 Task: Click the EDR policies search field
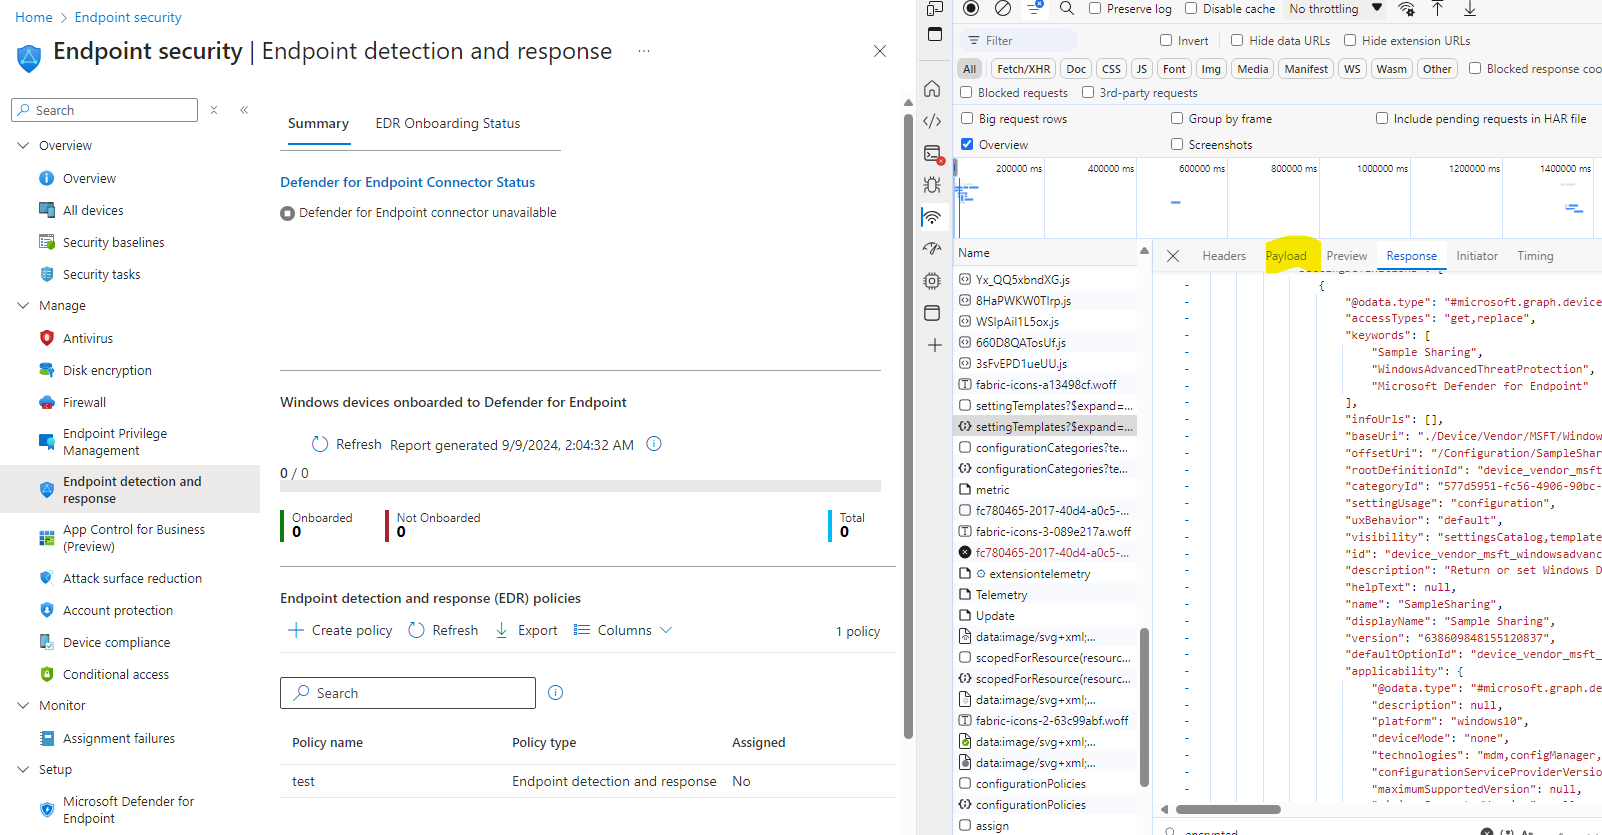click(408, 693)
